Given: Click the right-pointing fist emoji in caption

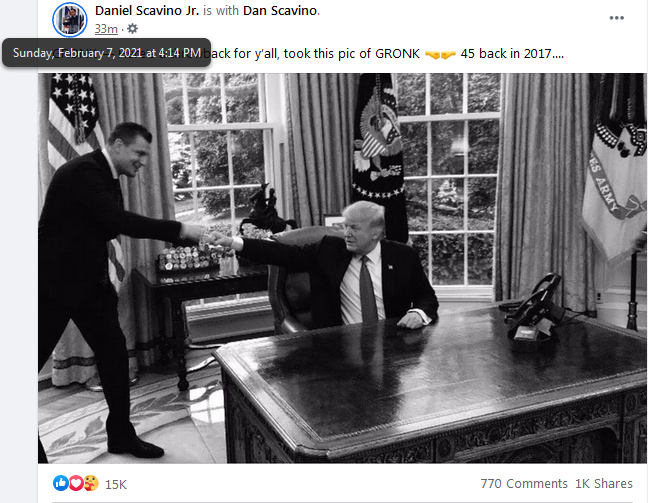Looking at the screenshot, I should coord(448,54).
